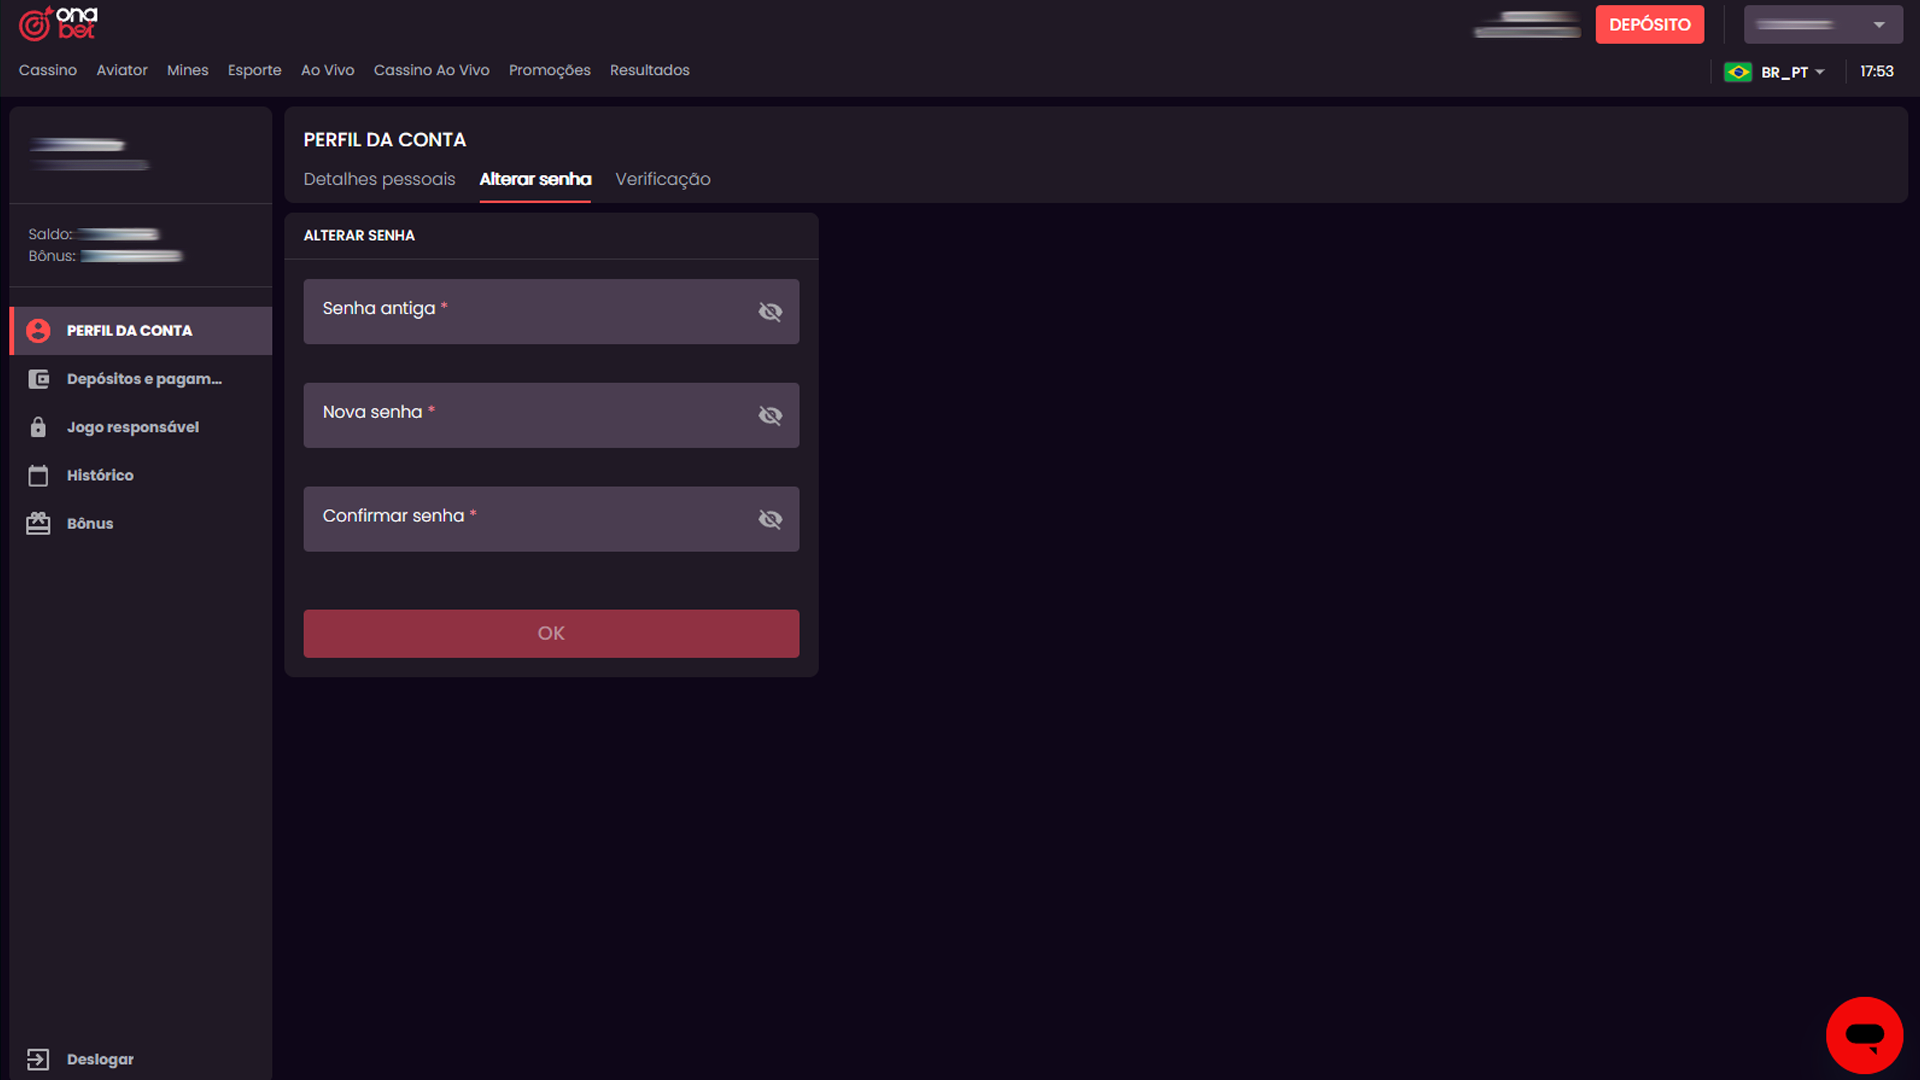1920x1080 pixels.
Task: Toggle visibility of Senha antiga field
Action: coord(770,312)
